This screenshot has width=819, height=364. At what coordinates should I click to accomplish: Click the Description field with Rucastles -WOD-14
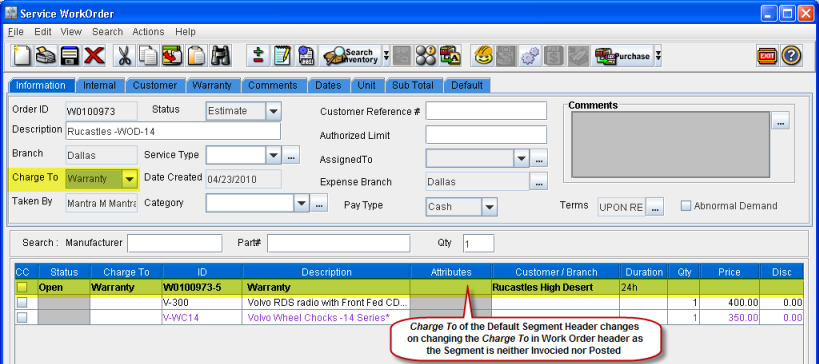click(173, 131)
